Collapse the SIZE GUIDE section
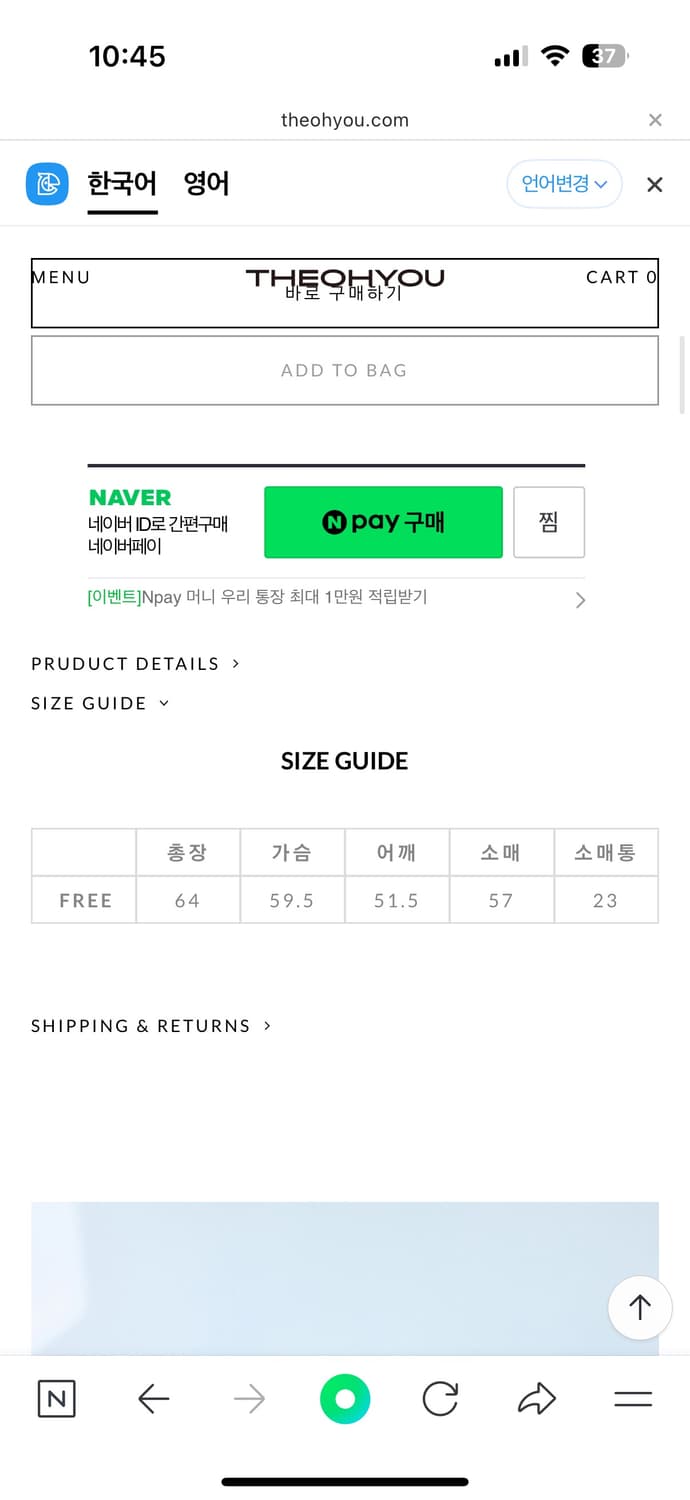This screenshot has height=1500, width=690. coord(100,703)
